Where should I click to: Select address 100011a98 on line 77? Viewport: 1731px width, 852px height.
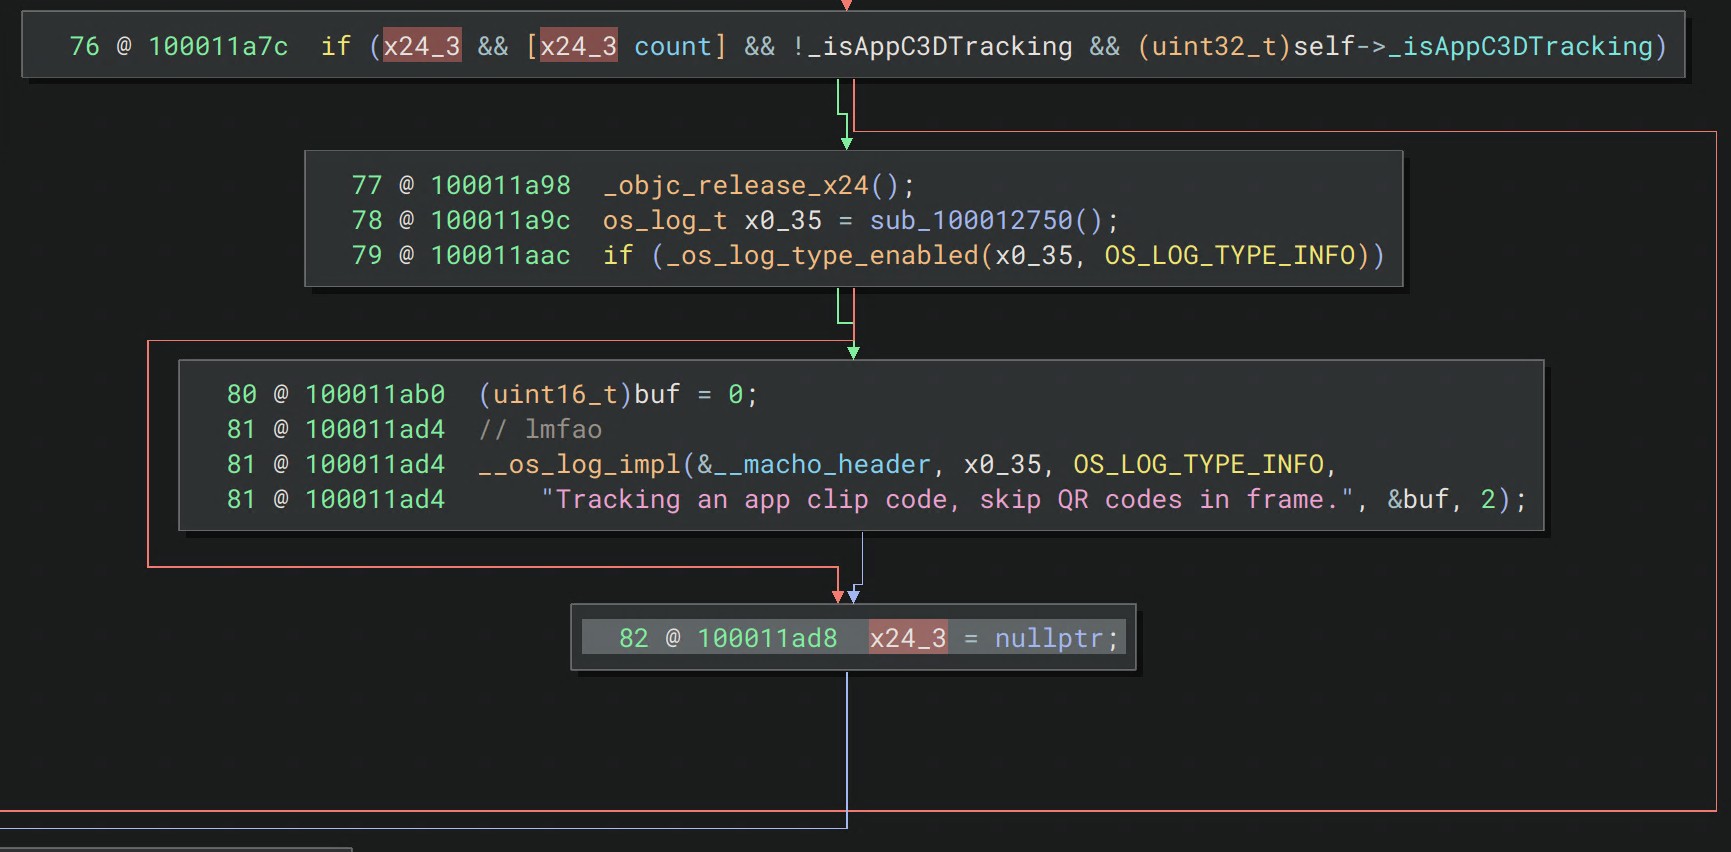500,185
